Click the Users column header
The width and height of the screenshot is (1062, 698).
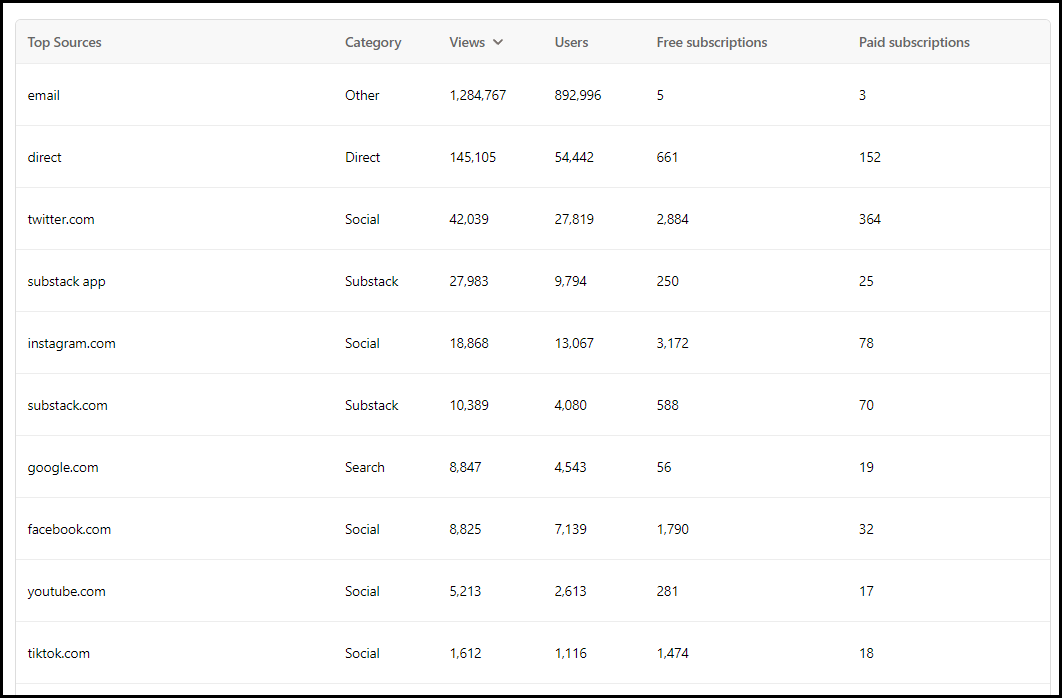click(571, 42)
